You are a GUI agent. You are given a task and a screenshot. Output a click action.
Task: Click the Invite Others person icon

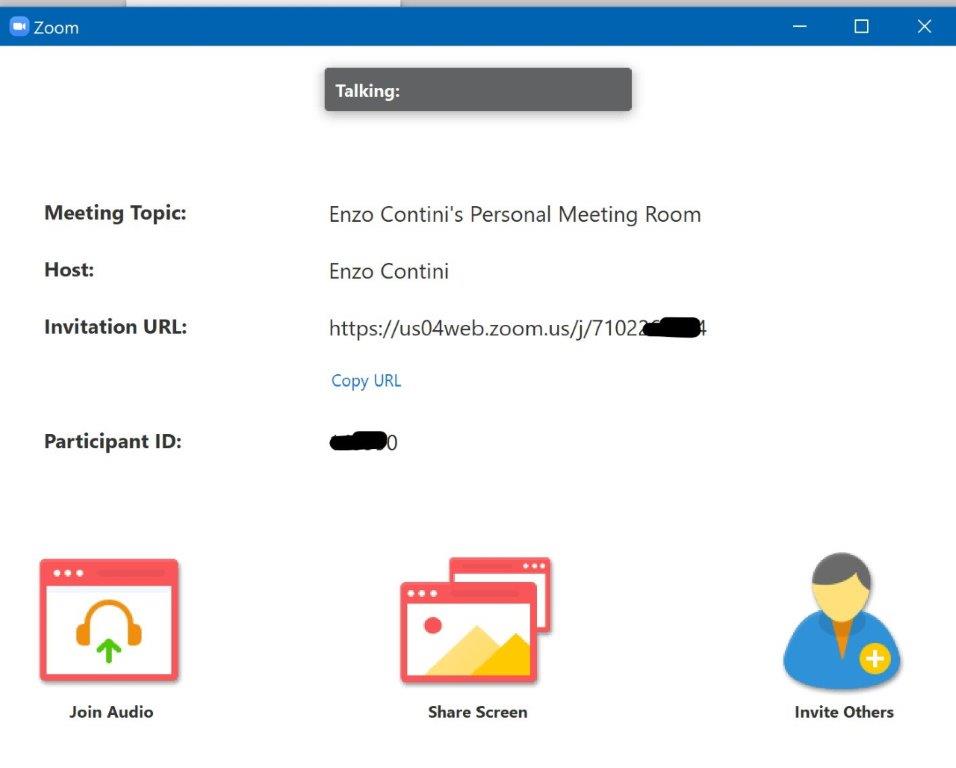(842, 621)
